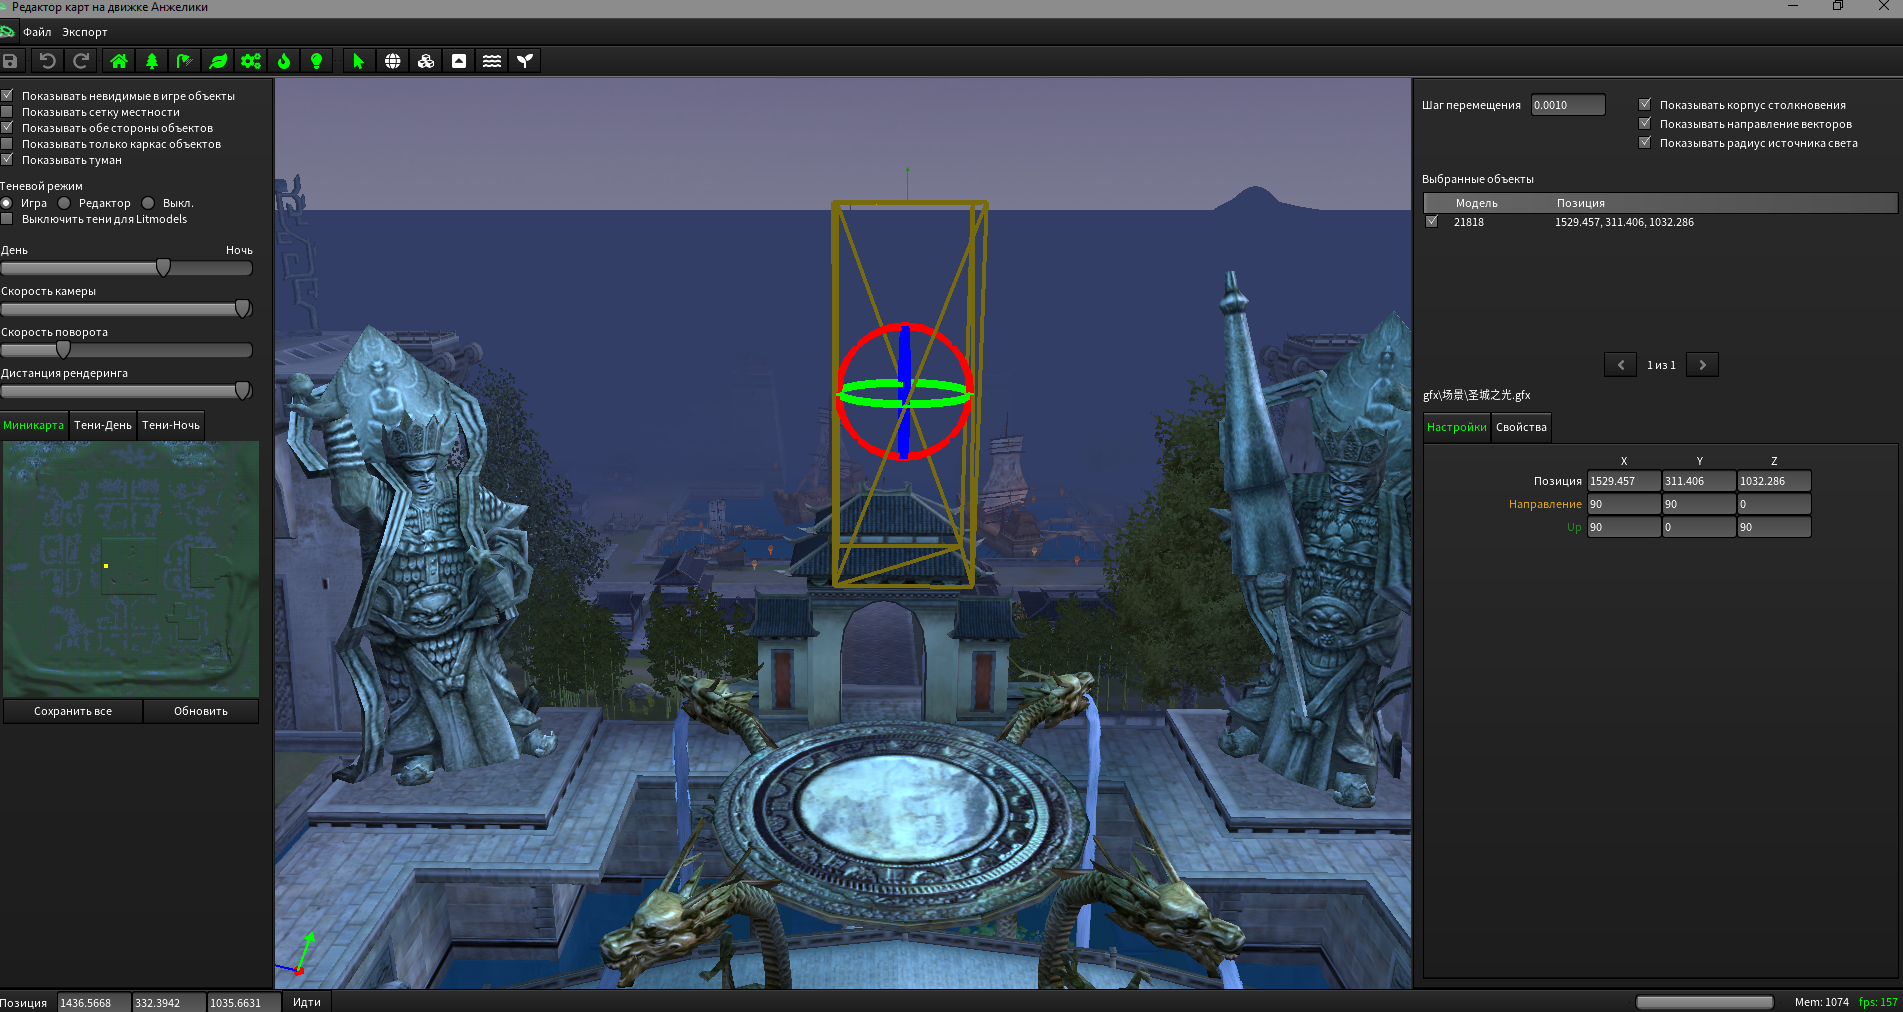Select Выкл. shadow mode radio button
Screen dimensions: 1903x1012
tap(148, 203)
